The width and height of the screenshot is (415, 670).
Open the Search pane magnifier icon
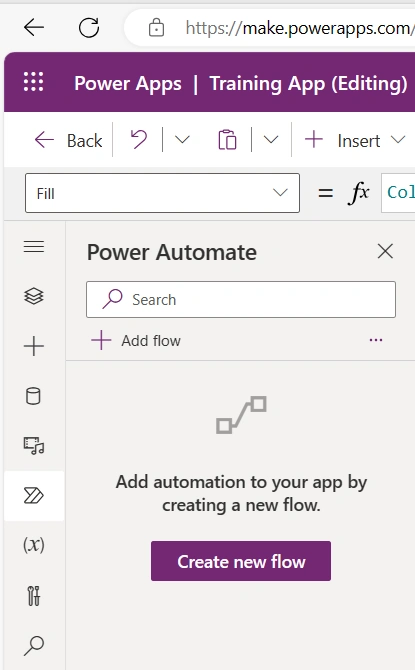[34, 645]
